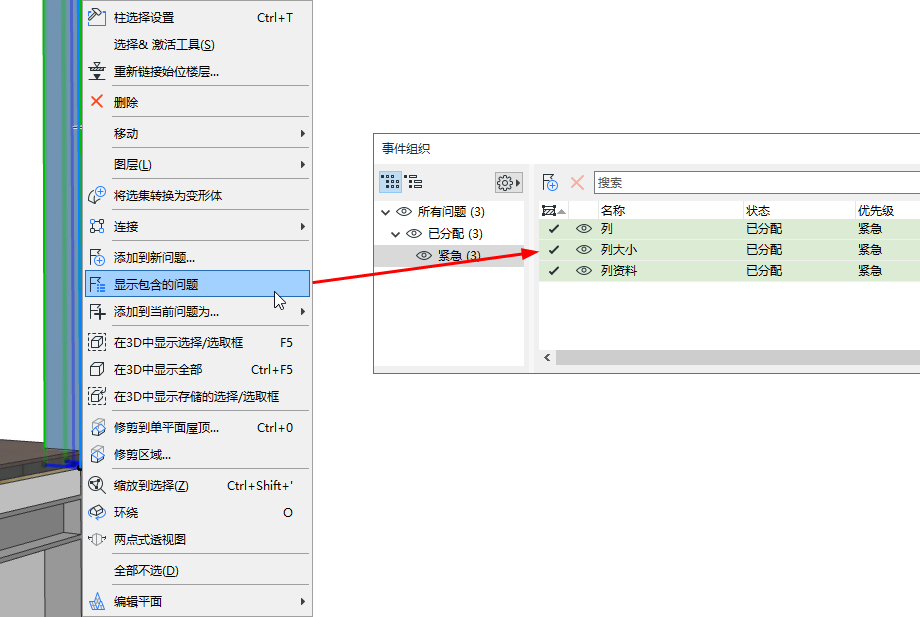
Task: Toggle eye icon of issue 列大小
Action: tap(584, 250)
